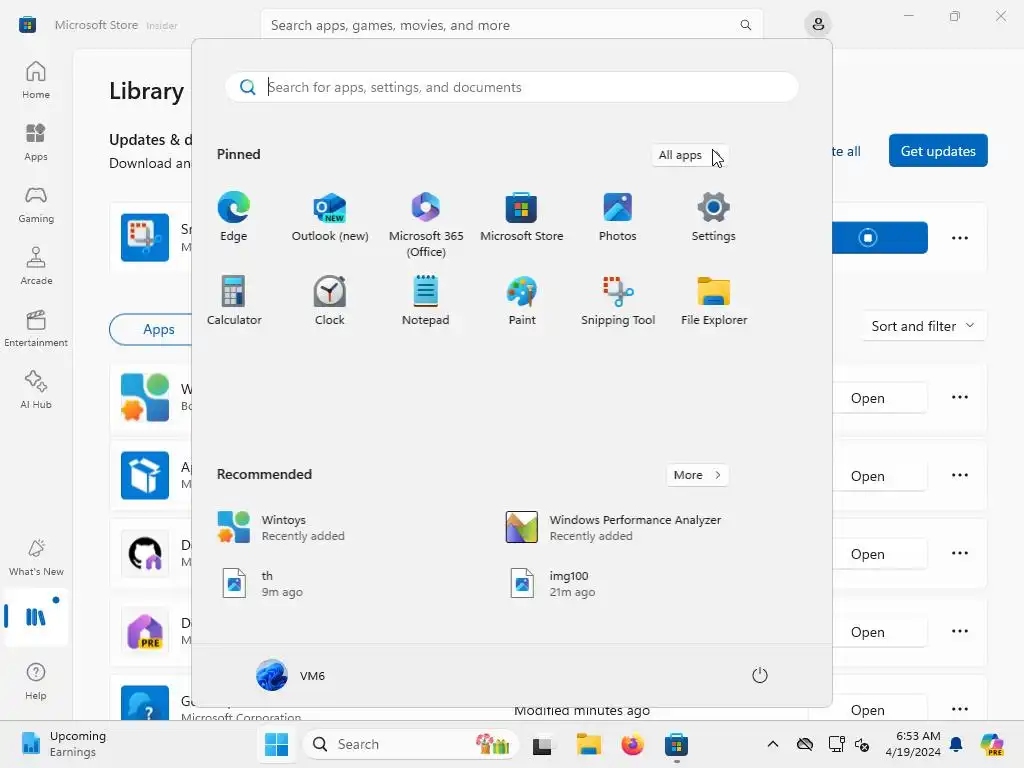Open Upcoming Earnings widget on taskbar

coord(64,744)
